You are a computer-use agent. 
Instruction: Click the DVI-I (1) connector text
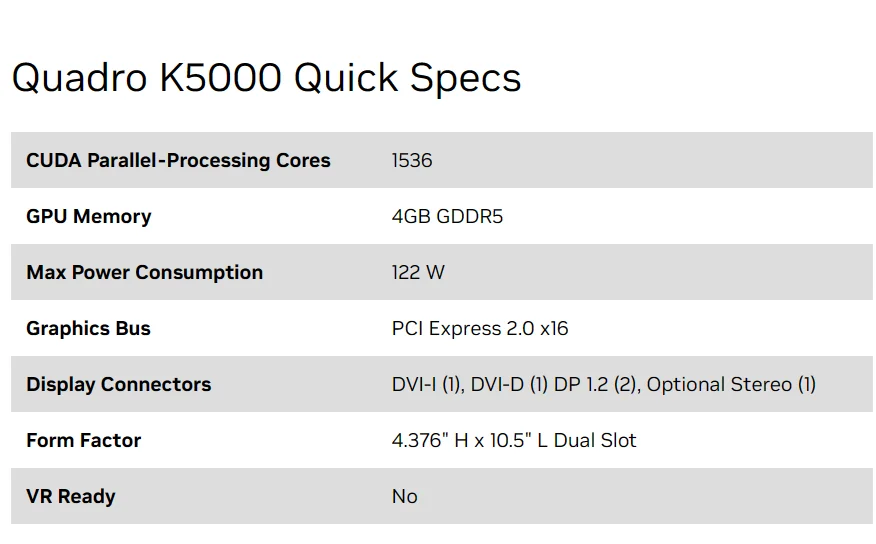coord(428,384)
